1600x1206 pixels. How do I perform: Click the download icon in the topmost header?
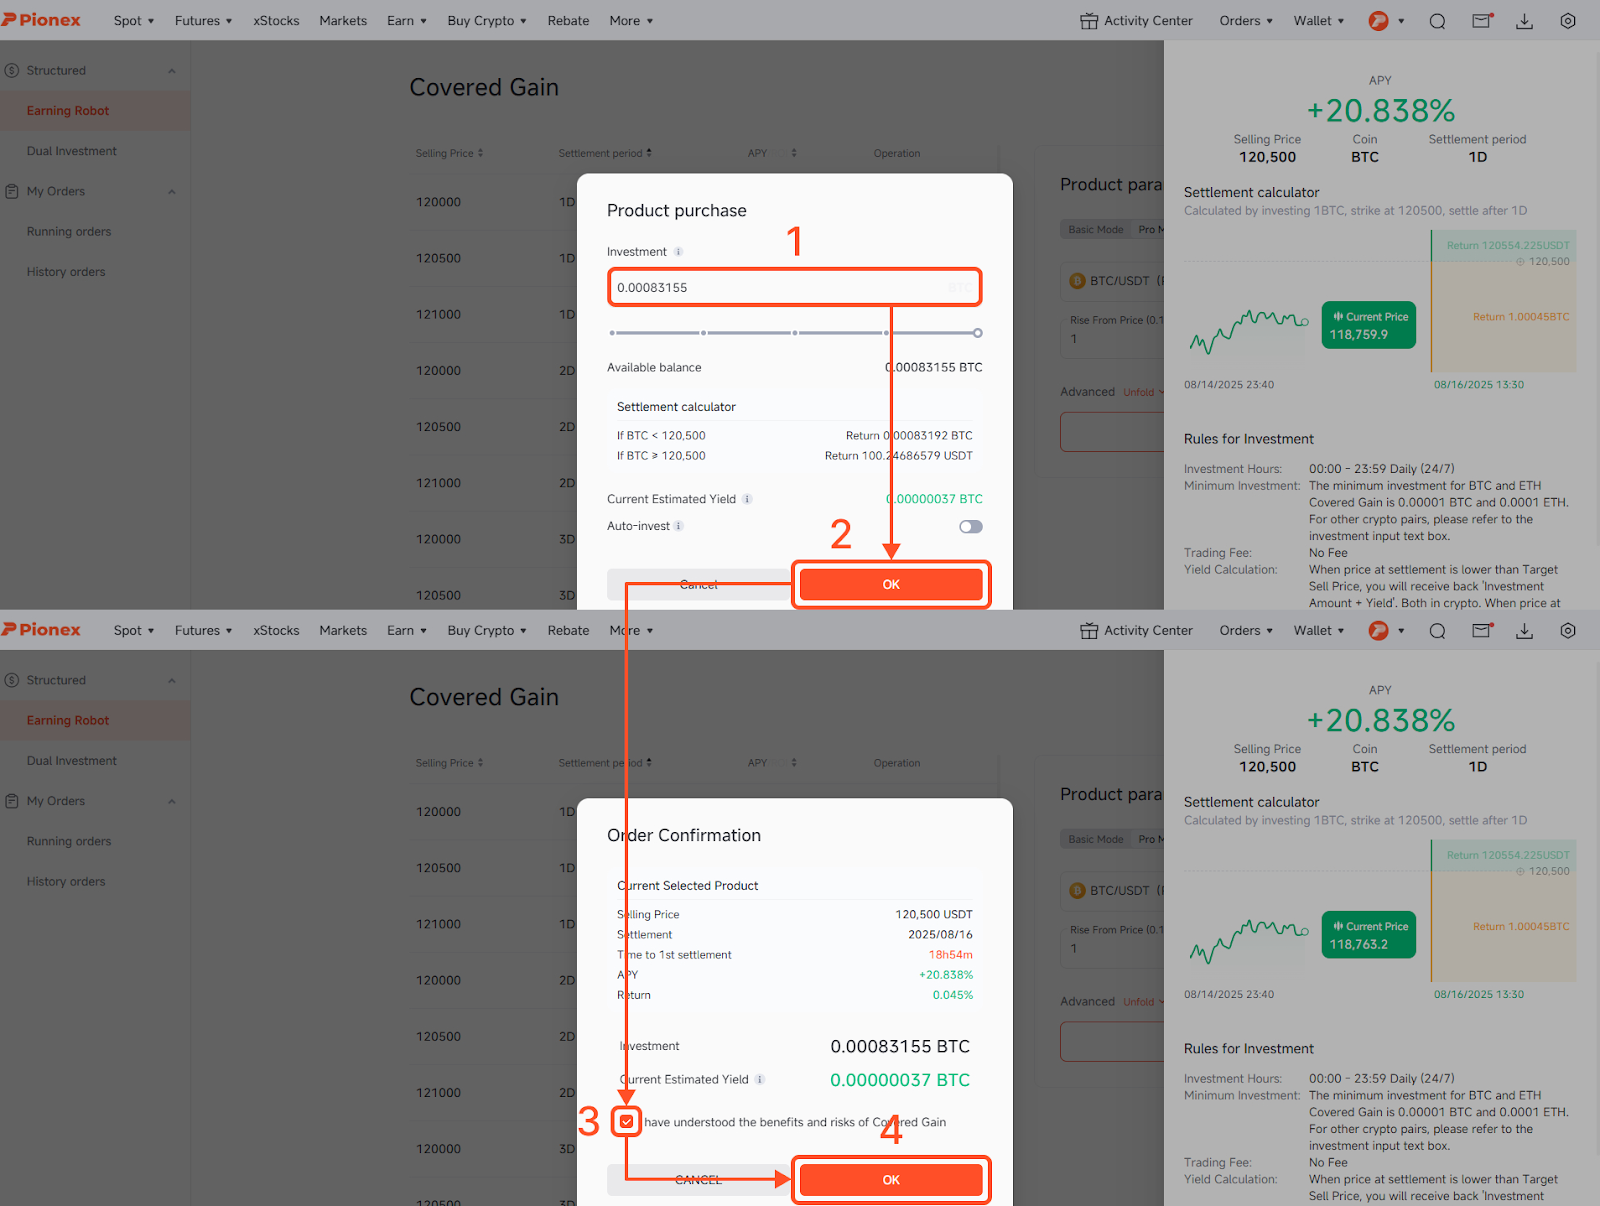[x=1524, y=21]
